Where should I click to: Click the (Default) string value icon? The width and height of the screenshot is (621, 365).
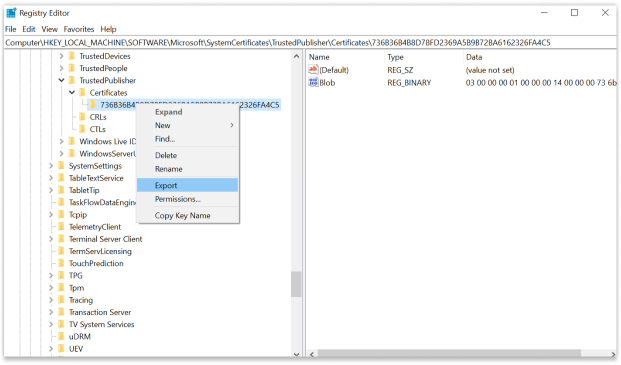(x=313, y=70)
